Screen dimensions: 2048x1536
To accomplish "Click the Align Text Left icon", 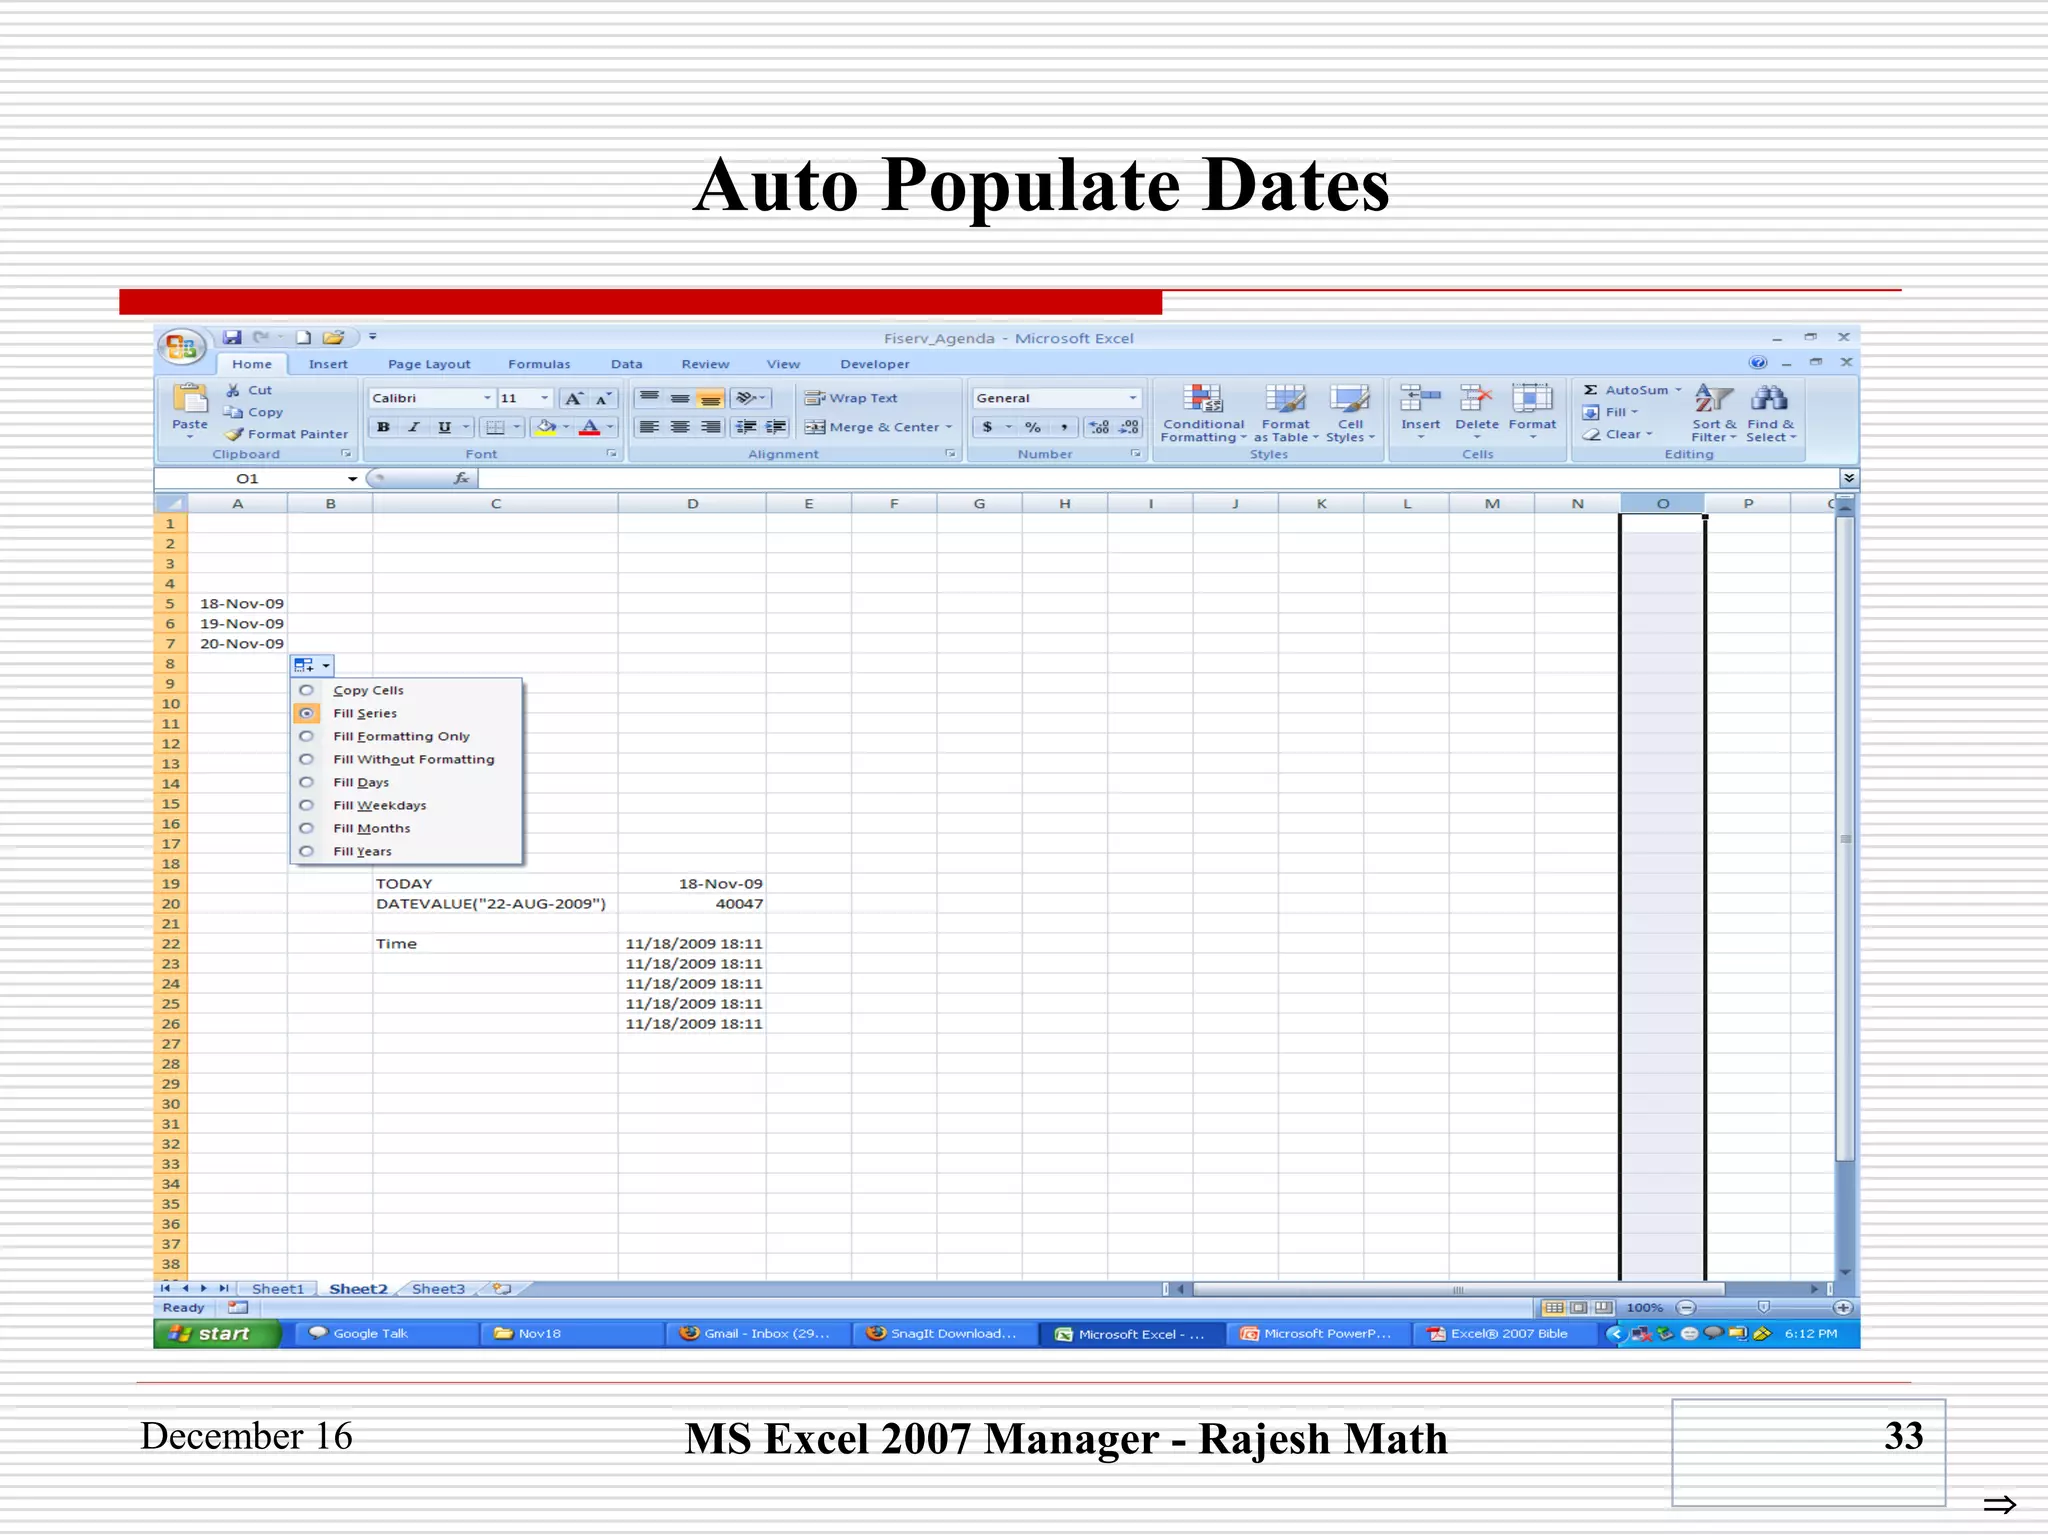I will coord(649,427).
